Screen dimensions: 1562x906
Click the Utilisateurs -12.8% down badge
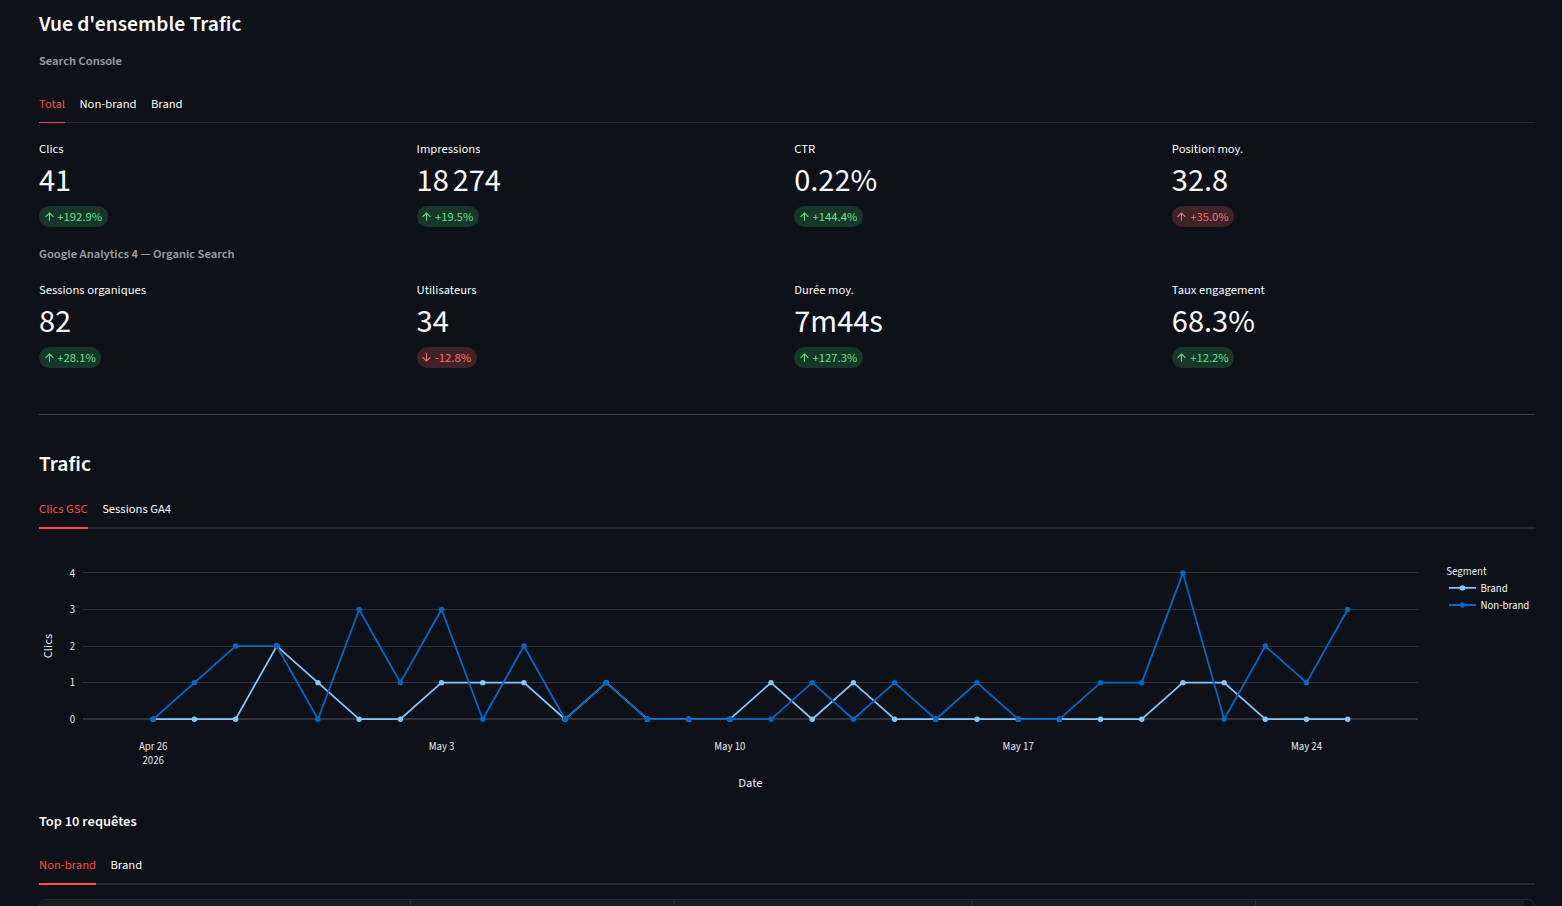[x=447, y=358]
